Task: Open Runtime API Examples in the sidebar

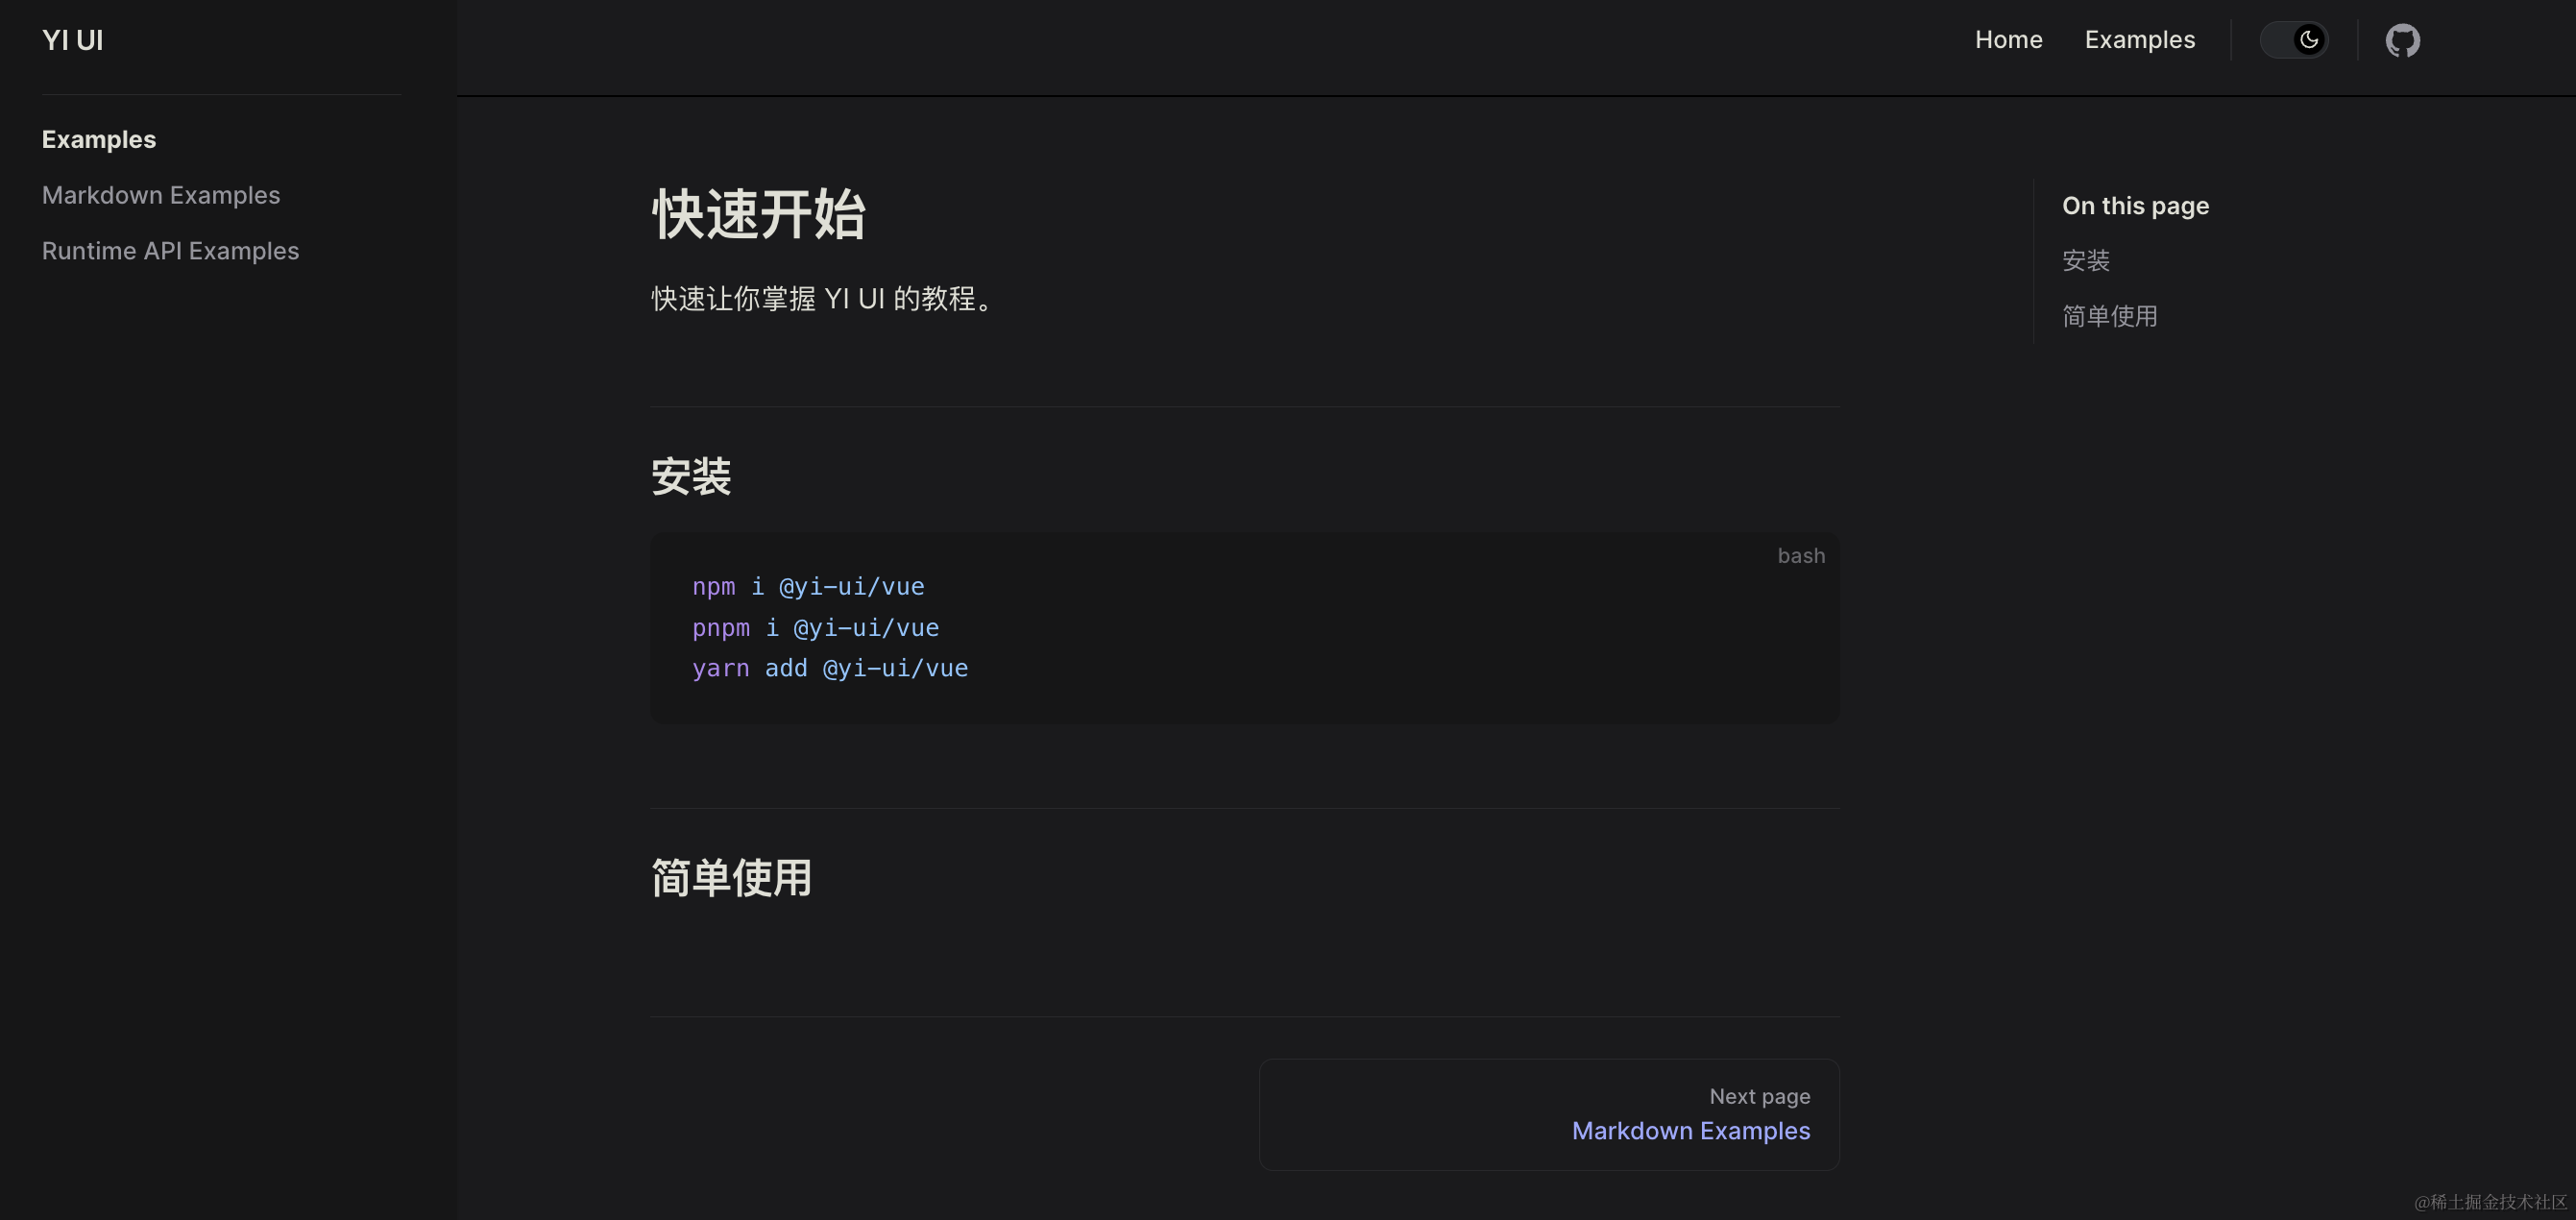Action: tap(170, 251)
